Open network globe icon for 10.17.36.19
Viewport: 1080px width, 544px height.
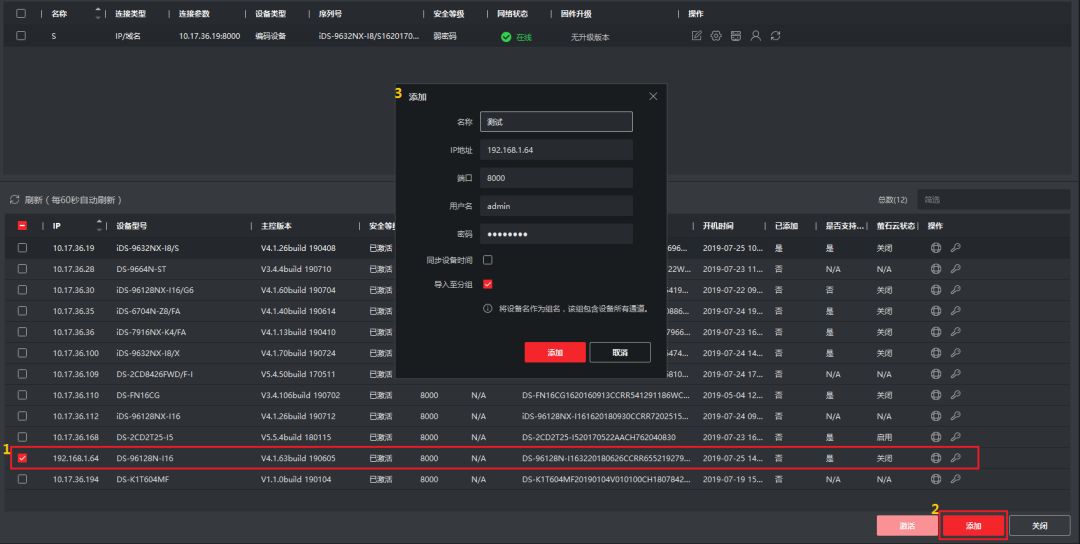pyautogui.click(x=936, y=248)
